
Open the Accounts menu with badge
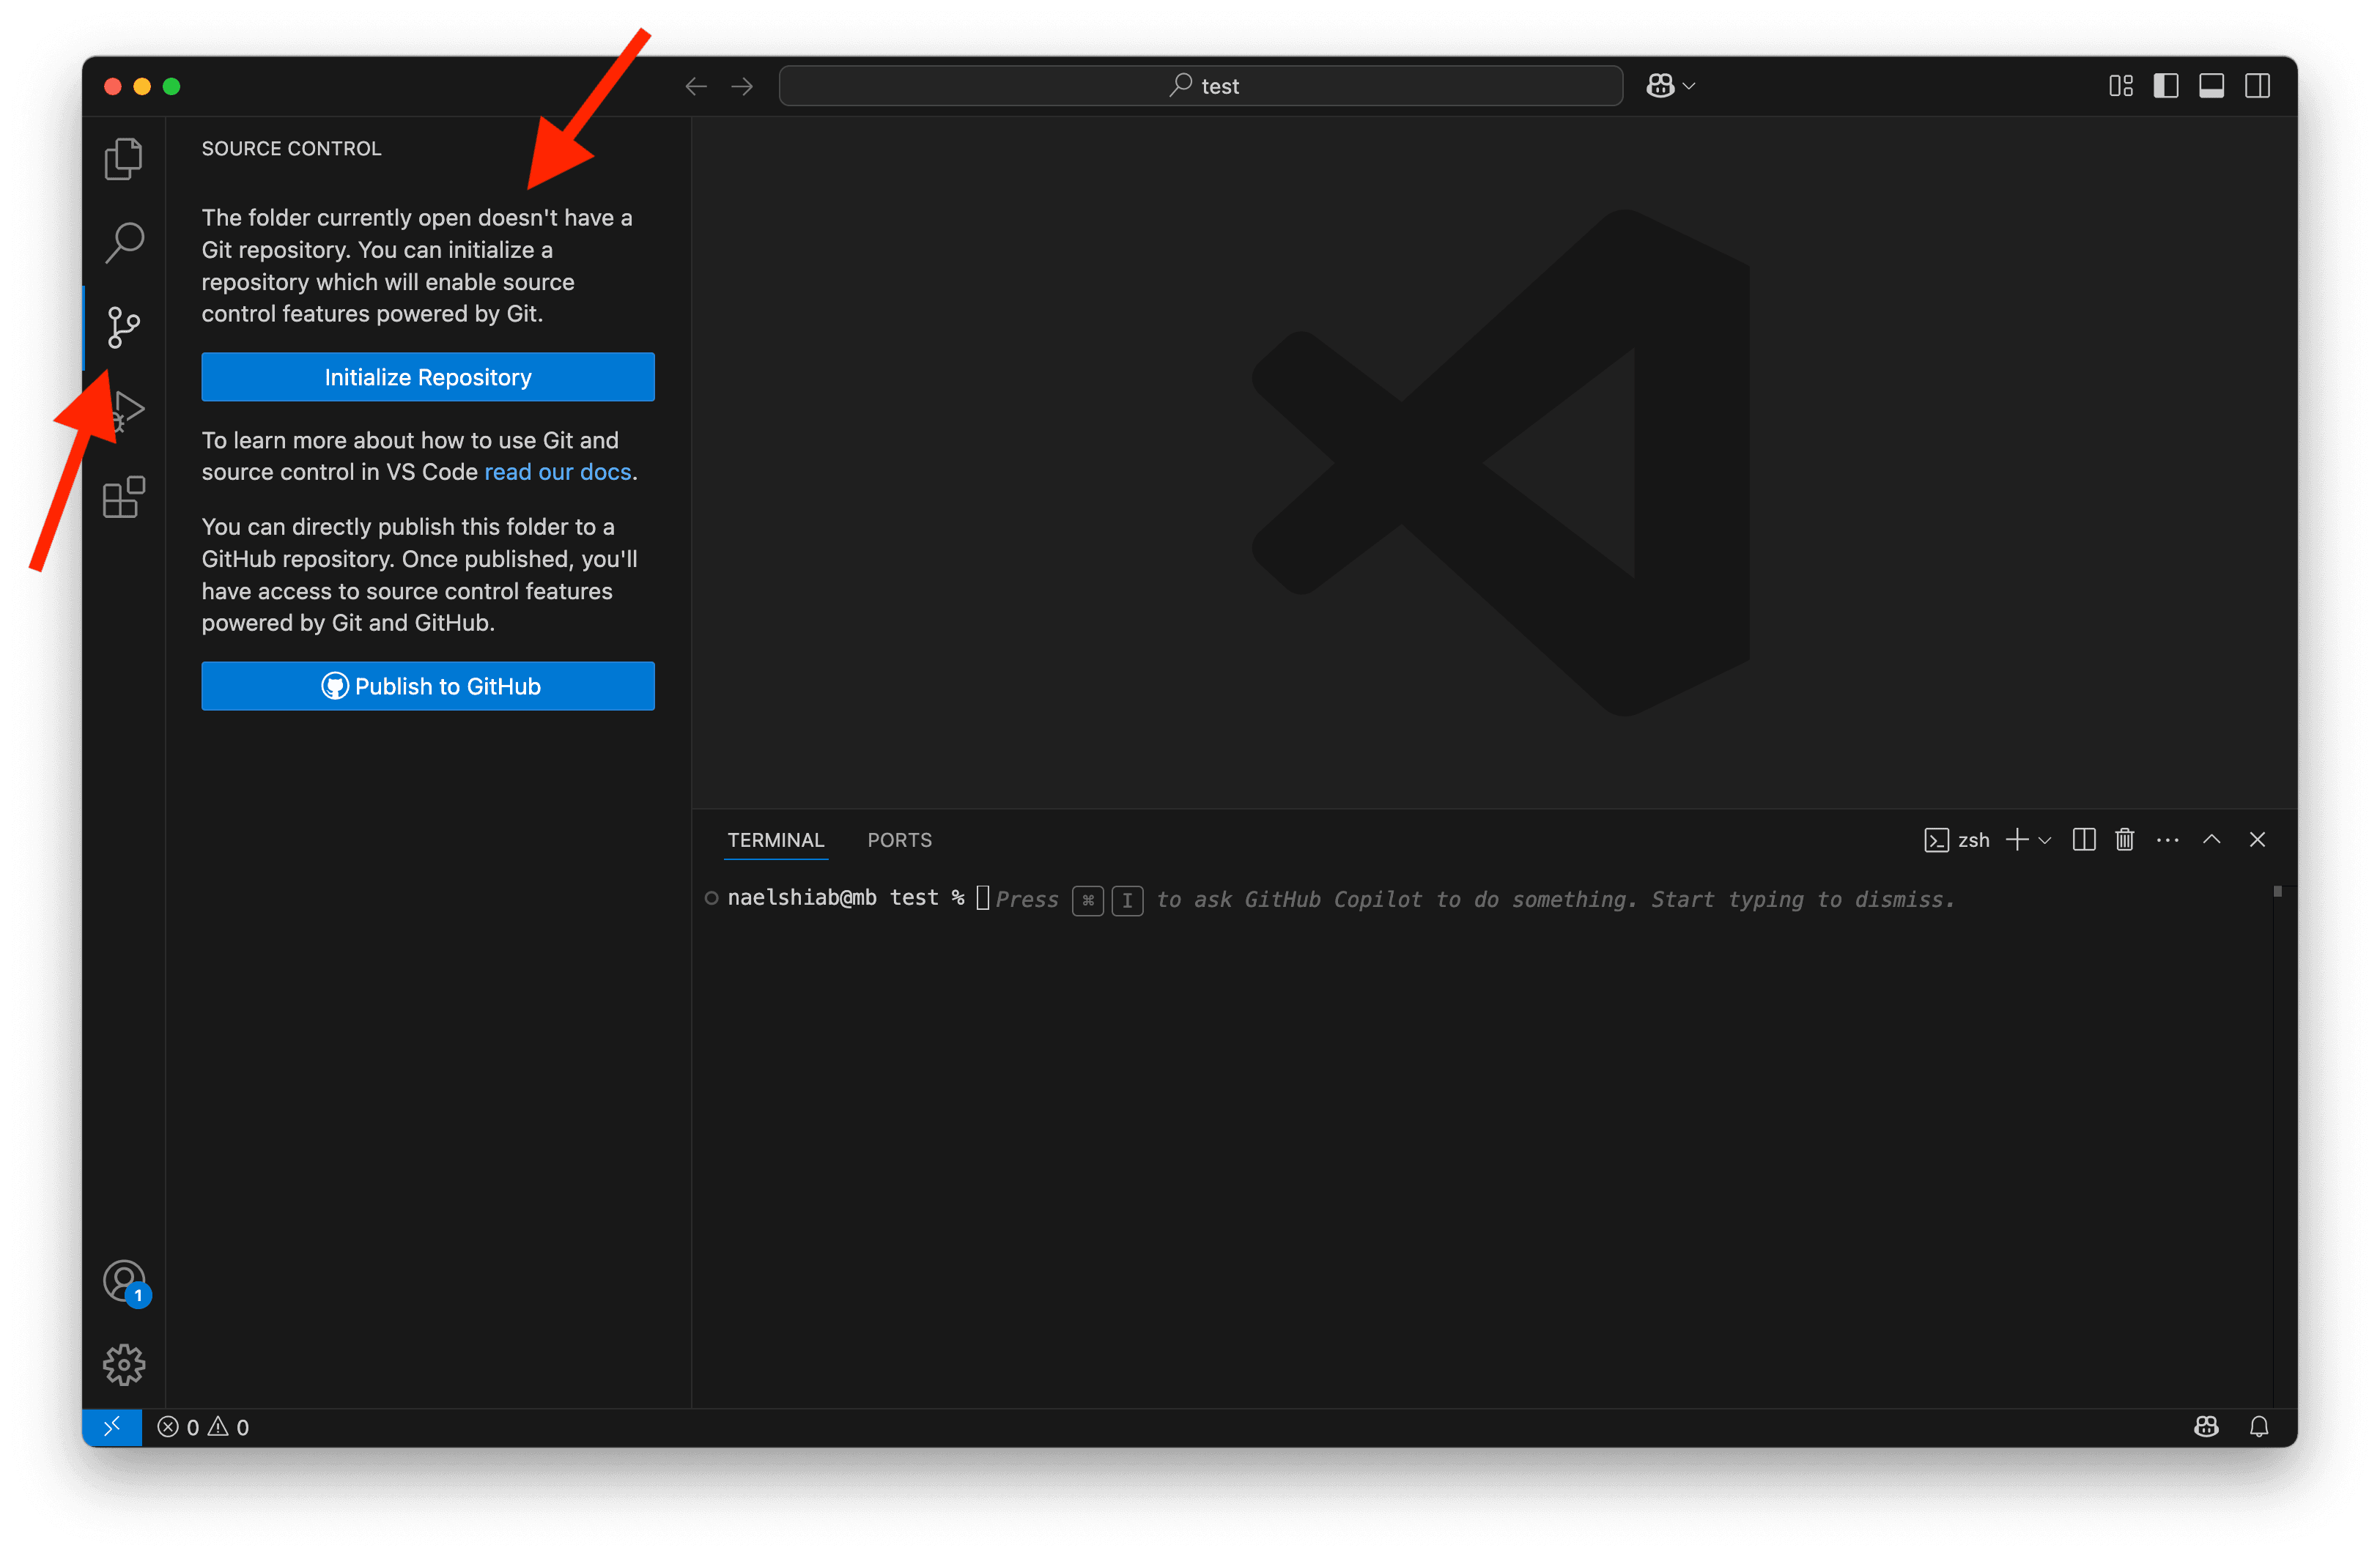125,1282
